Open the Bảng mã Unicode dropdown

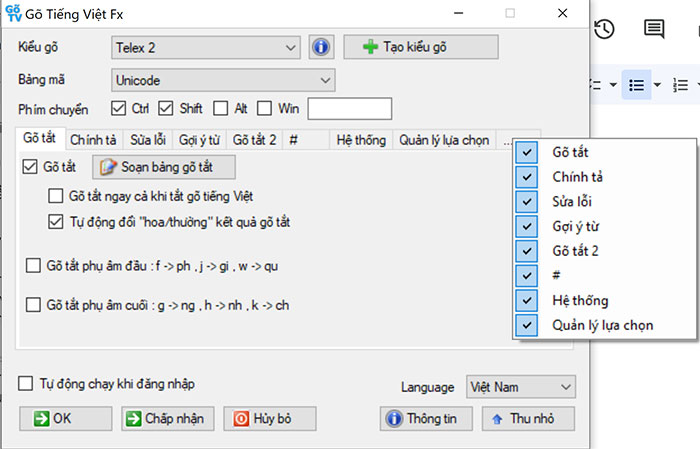223,80
